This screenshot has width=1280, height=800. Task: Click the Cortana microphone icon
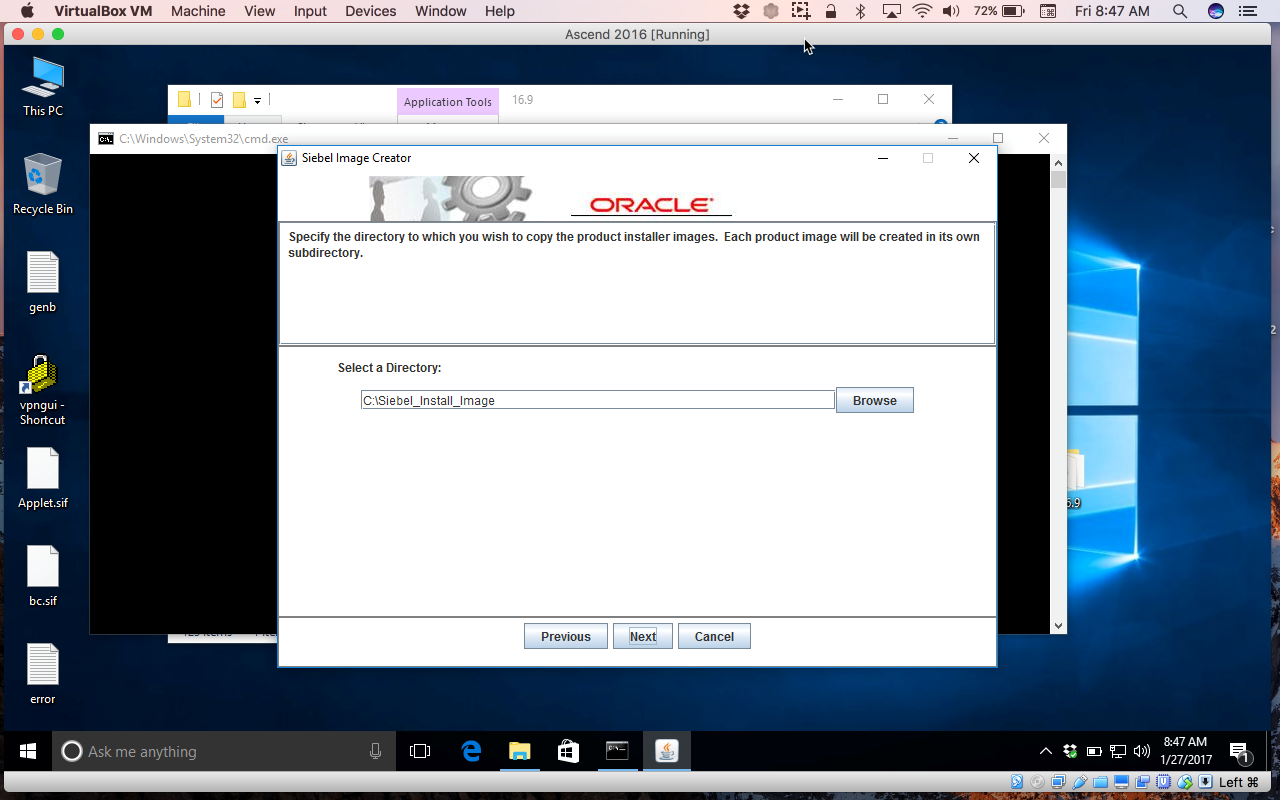[x=375, y=751]
